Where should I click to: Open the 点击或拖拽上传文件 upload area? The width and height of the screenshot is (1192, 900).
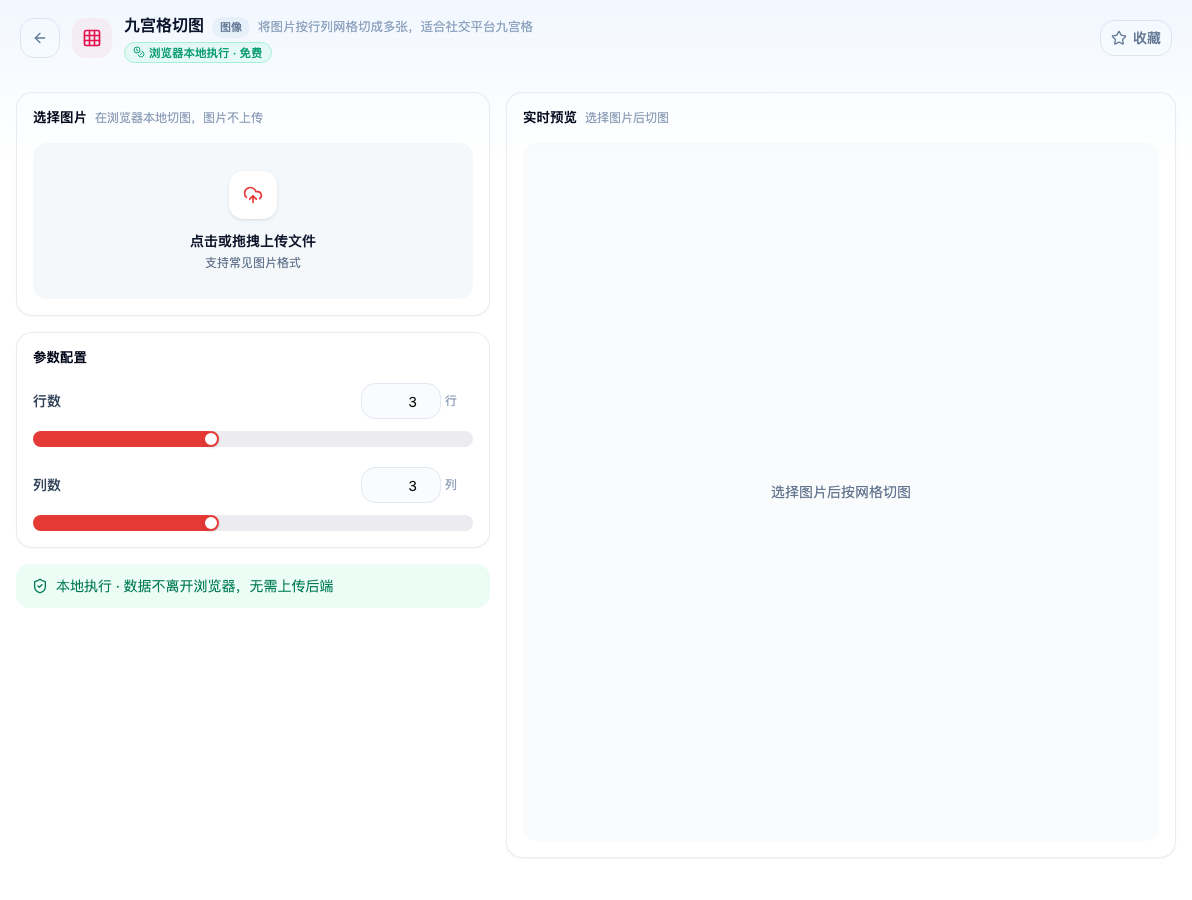253,220
